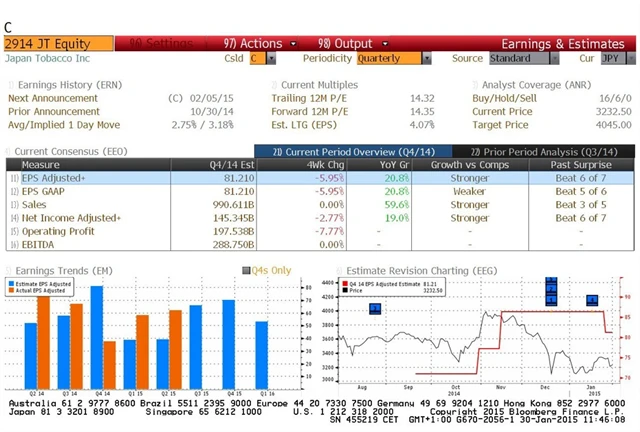Click the Estimate Revision Charting (EEG) icon

point(339,271)
